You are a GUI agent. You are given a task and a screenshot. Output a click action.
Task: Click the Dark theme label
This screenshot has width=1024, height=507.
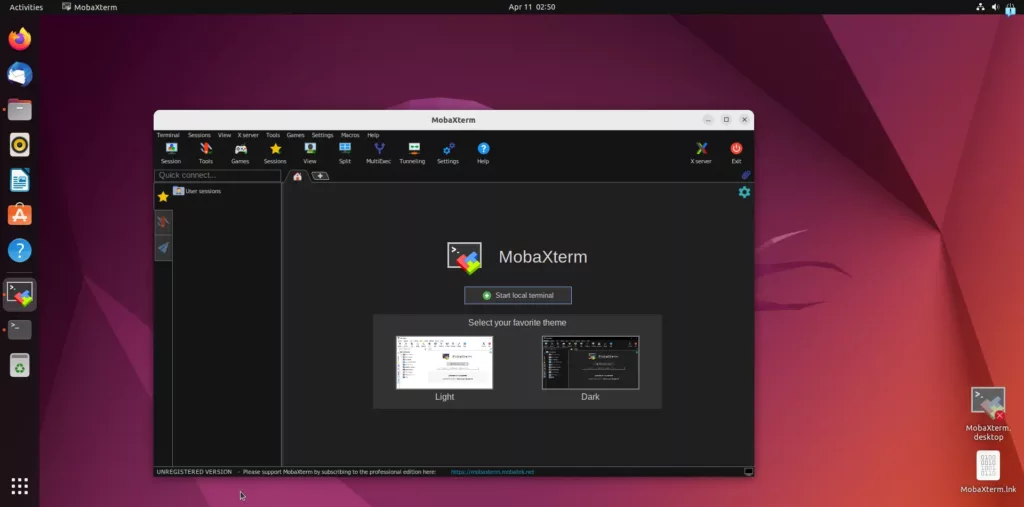pyautogui.click(x=590, y=397)
